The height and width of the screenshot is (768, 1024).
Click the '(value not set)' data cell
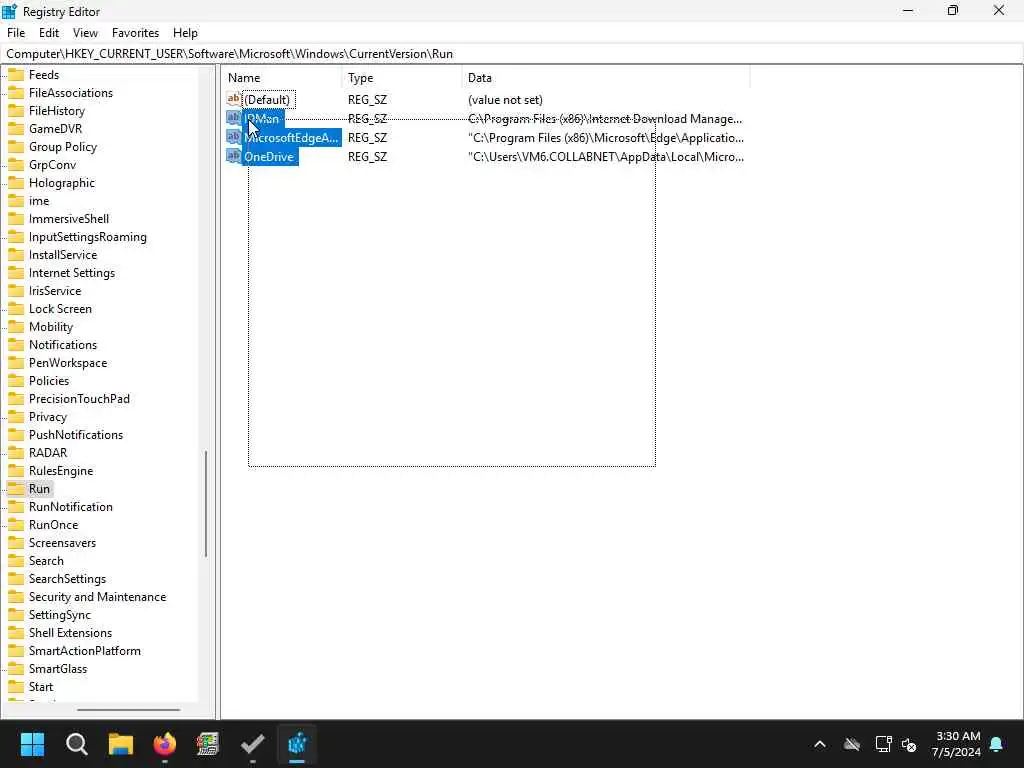(505, 100)
